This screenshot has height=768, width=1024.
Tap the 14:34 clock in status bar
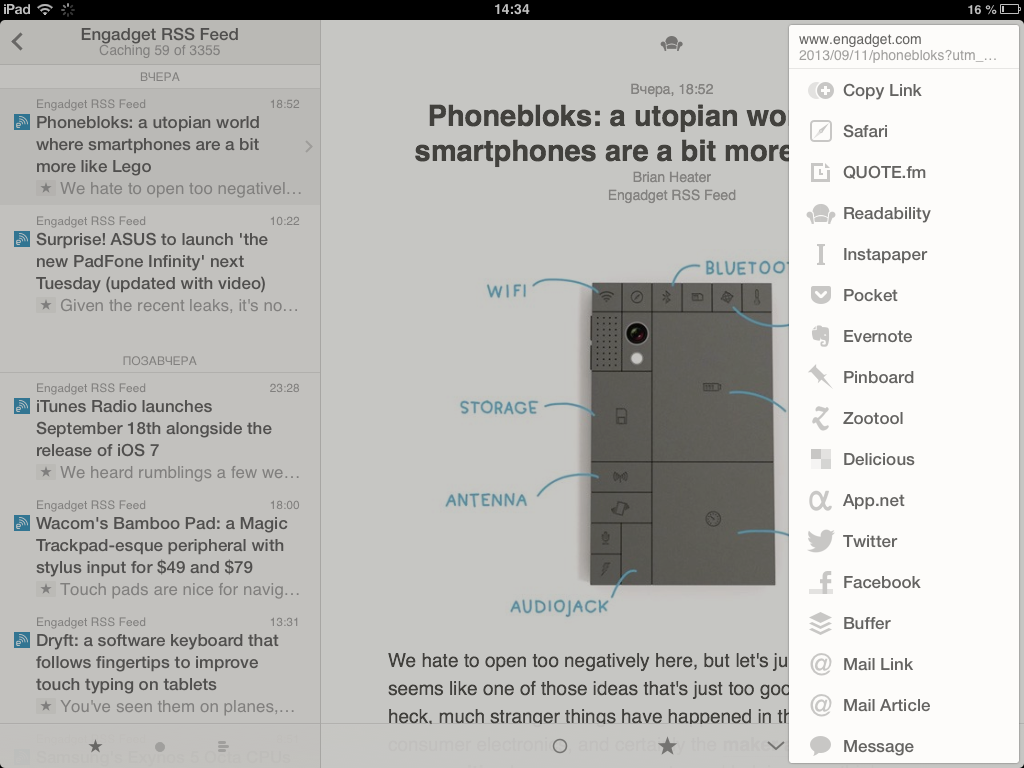point(511,9)
